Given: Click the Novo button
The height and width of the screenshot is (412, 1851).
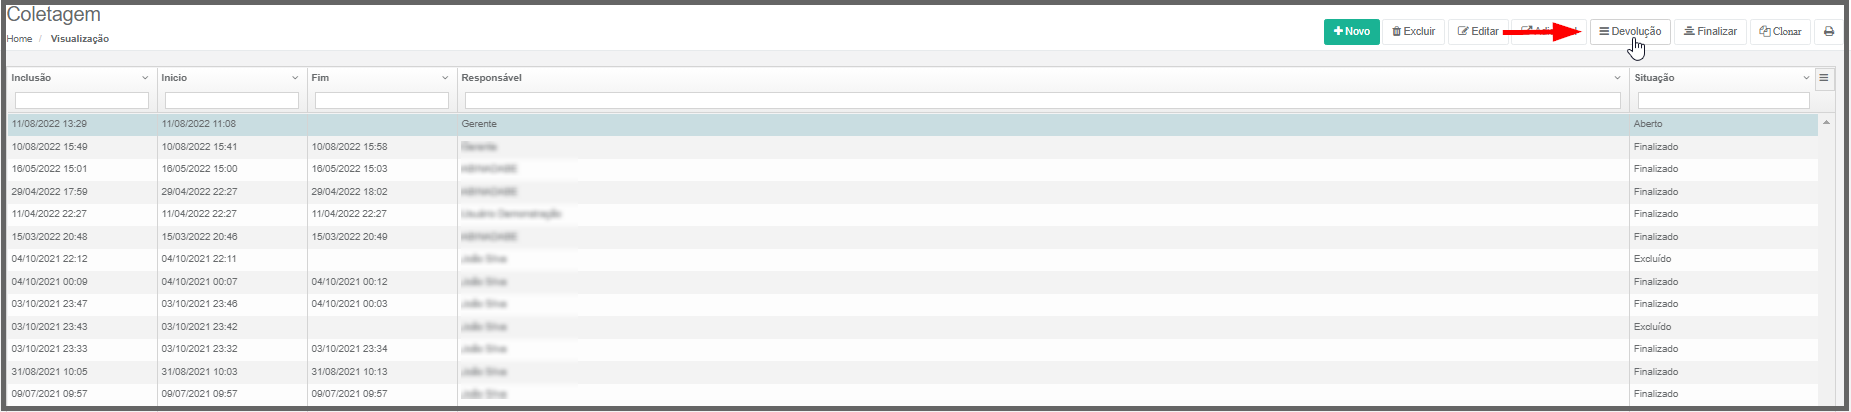Looking at the screenshot, I should click(1351, 32).
